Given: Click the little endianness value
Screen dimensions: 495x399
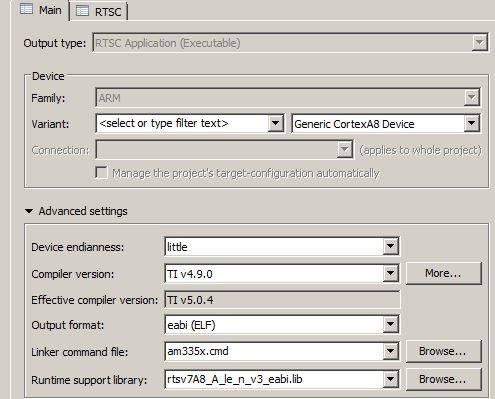Looking at the screenshot, I should 177,247.
